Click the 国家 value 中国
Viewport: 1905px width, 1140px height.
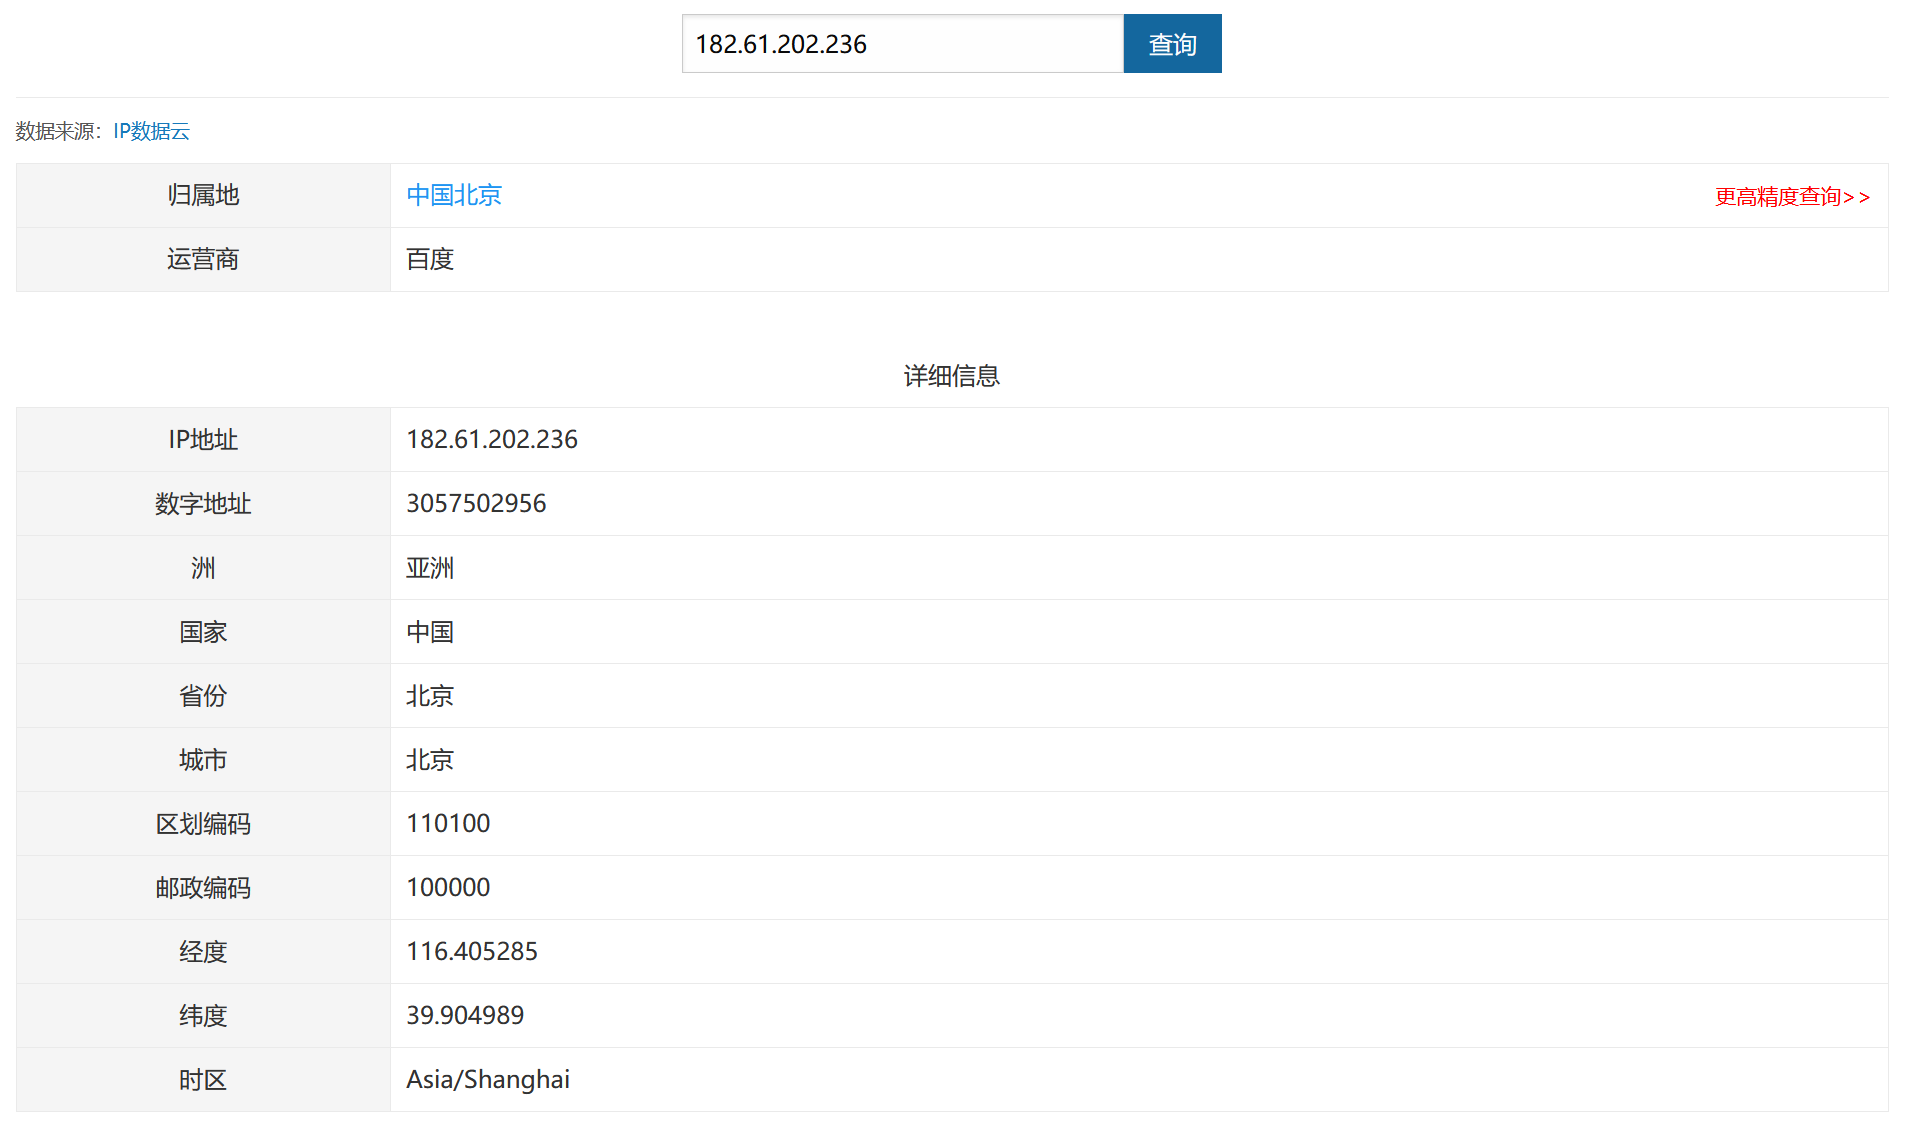coord(429,631)
